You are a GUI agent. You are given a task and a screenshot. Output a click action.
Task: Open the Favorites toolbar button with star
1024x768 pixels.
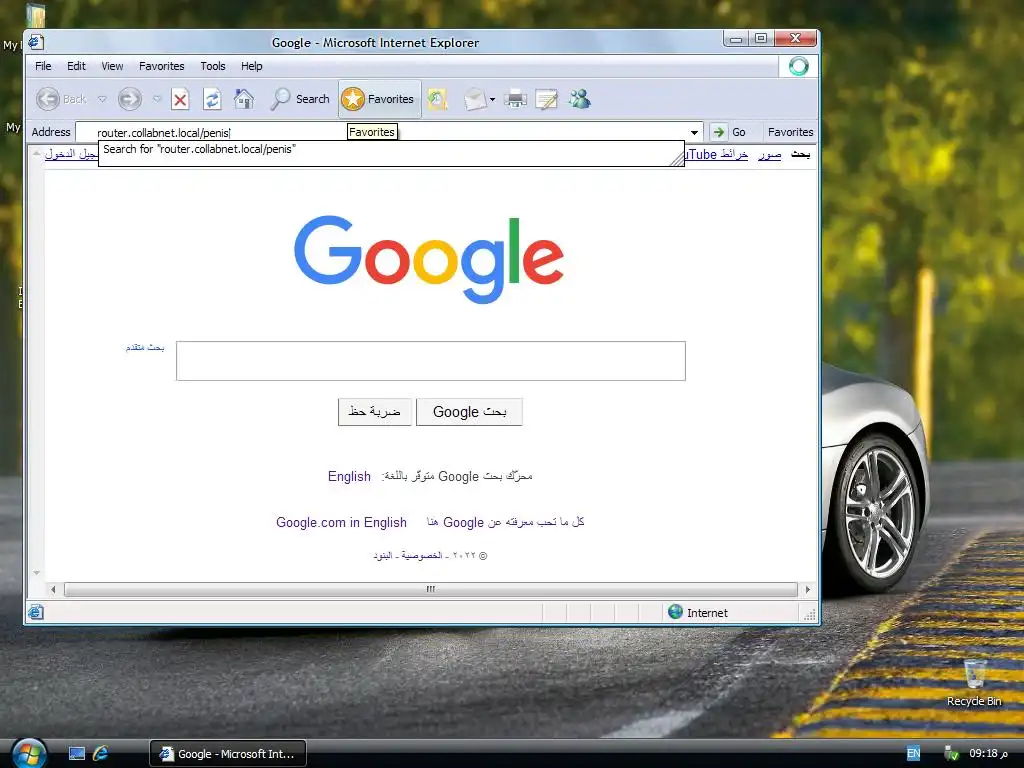coord(379,99)
